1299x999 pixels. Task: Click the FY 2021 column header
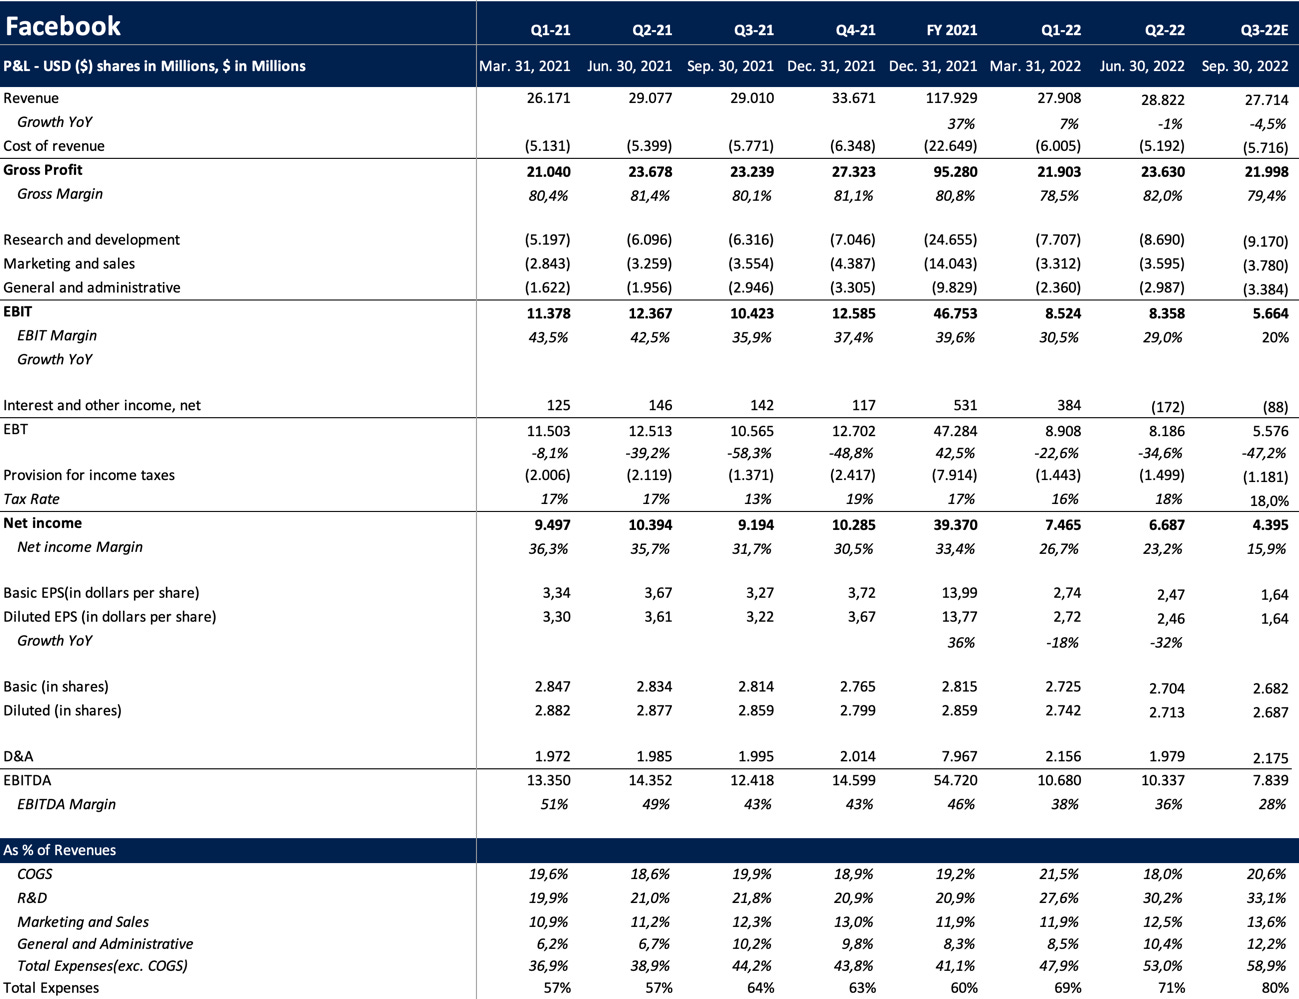pyautogui.click(x=952, y=30)
